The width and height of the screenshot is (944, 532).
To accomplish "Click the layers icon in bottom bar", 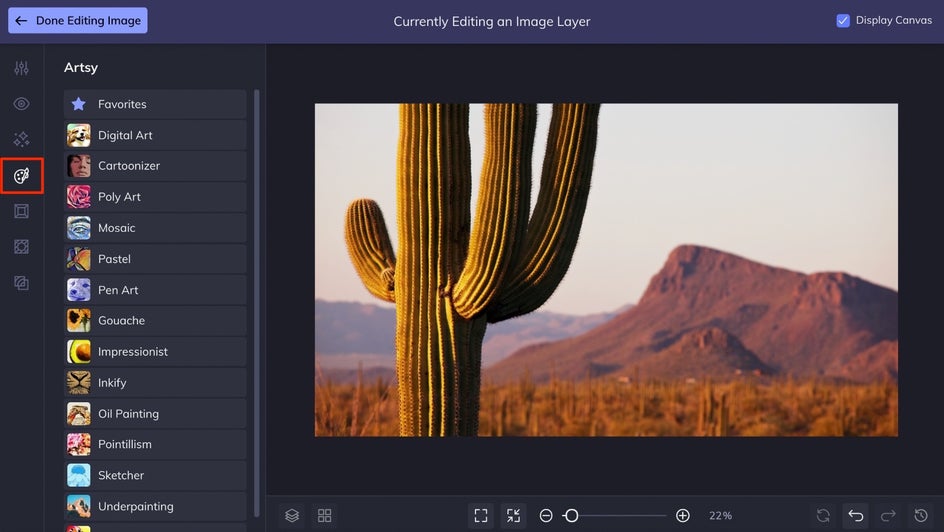I will click(292, 516).
